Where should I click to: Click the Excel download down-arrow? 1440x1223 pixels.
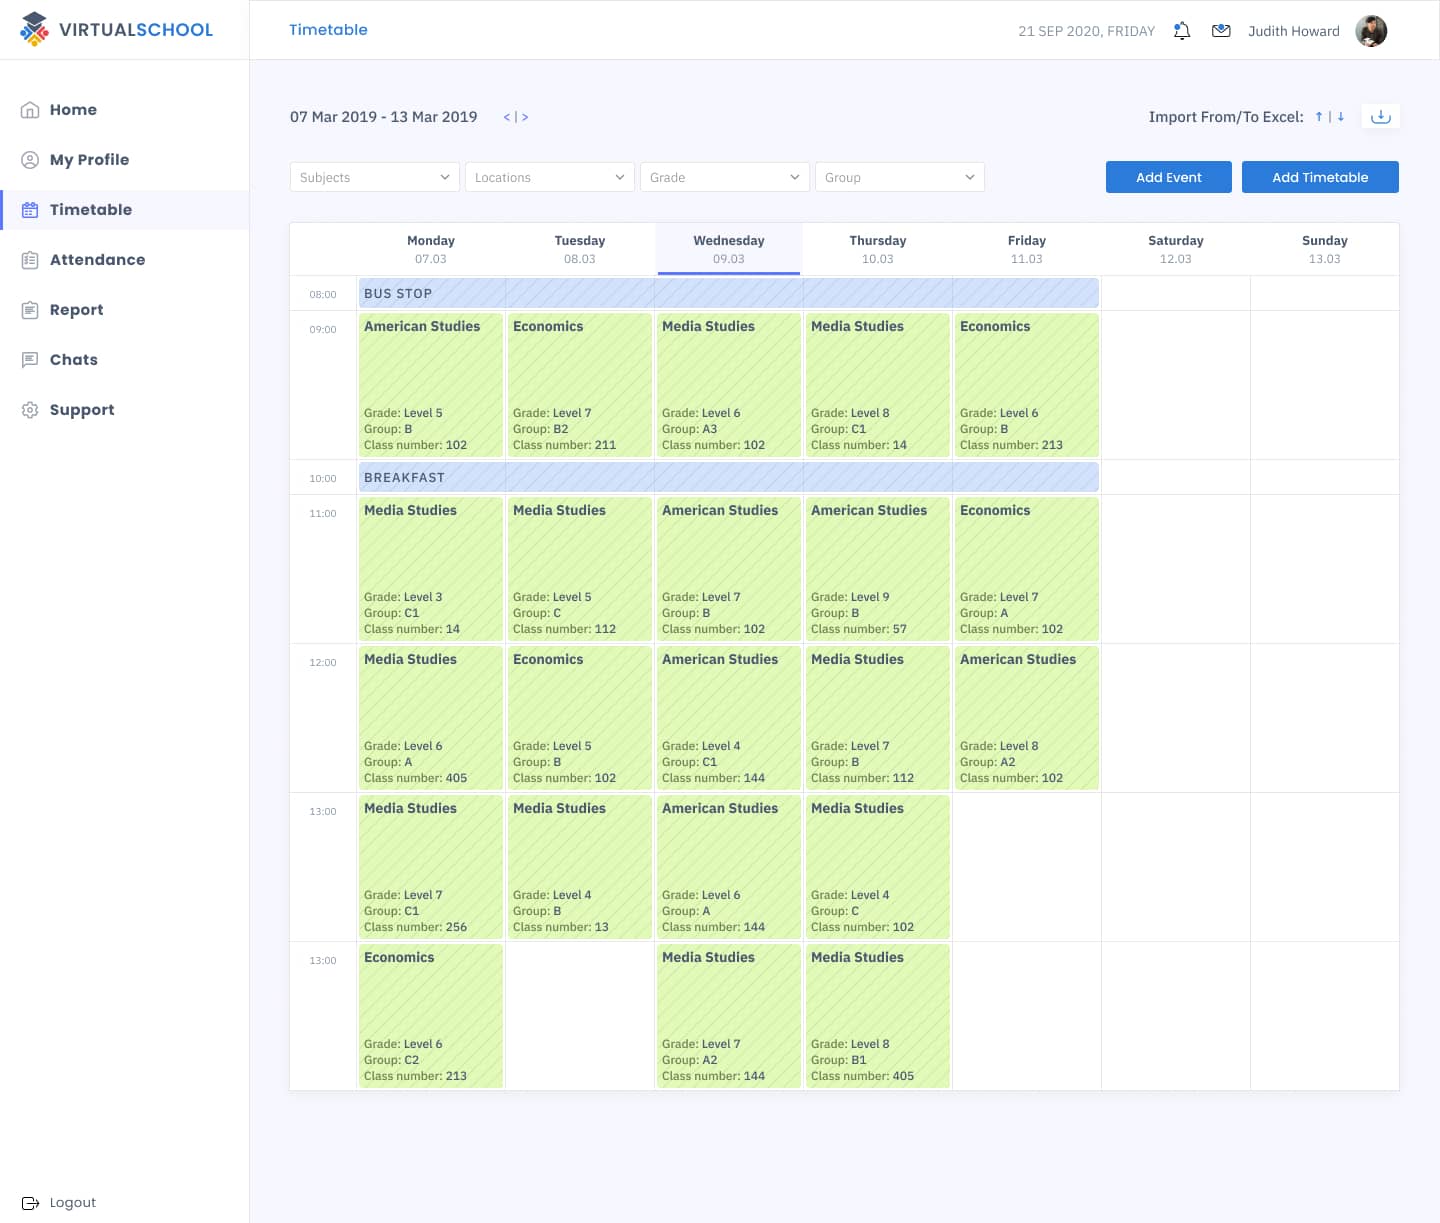(x=1341, y=117)
